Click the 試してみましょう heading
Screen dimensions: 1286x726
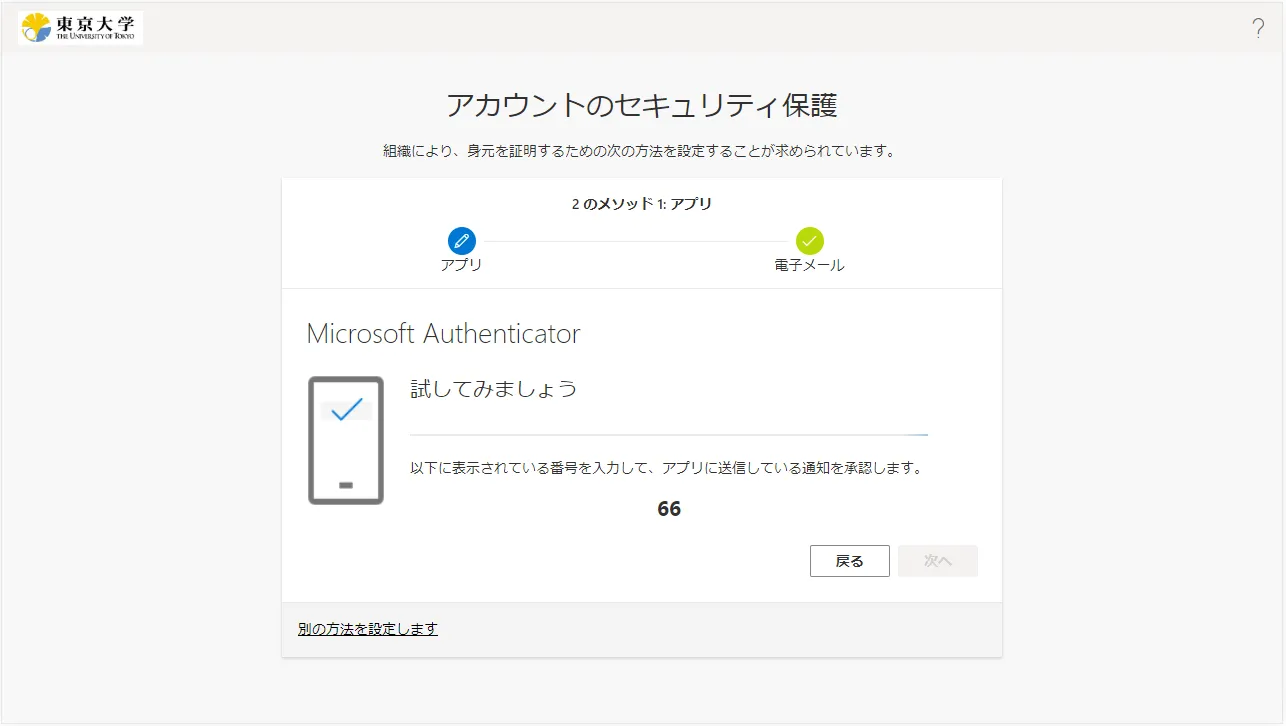point(494,389)
